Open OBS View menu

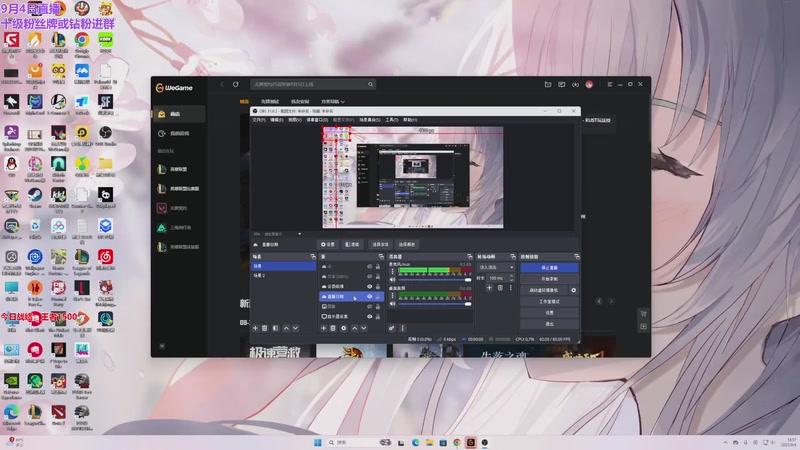coord(295,120)
